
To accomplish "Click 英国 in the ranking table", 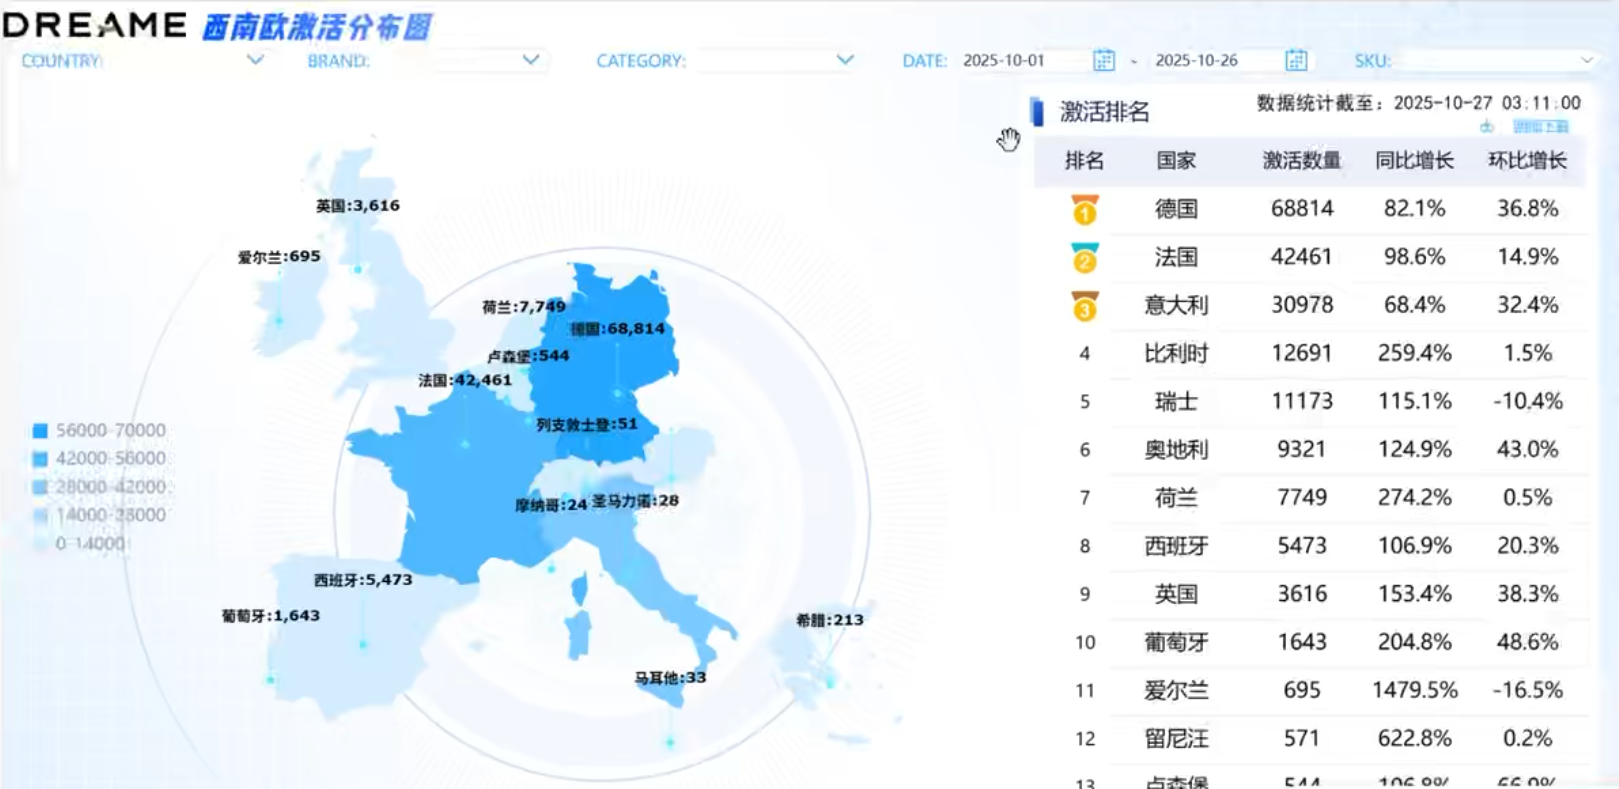I will pos(1176,594).
